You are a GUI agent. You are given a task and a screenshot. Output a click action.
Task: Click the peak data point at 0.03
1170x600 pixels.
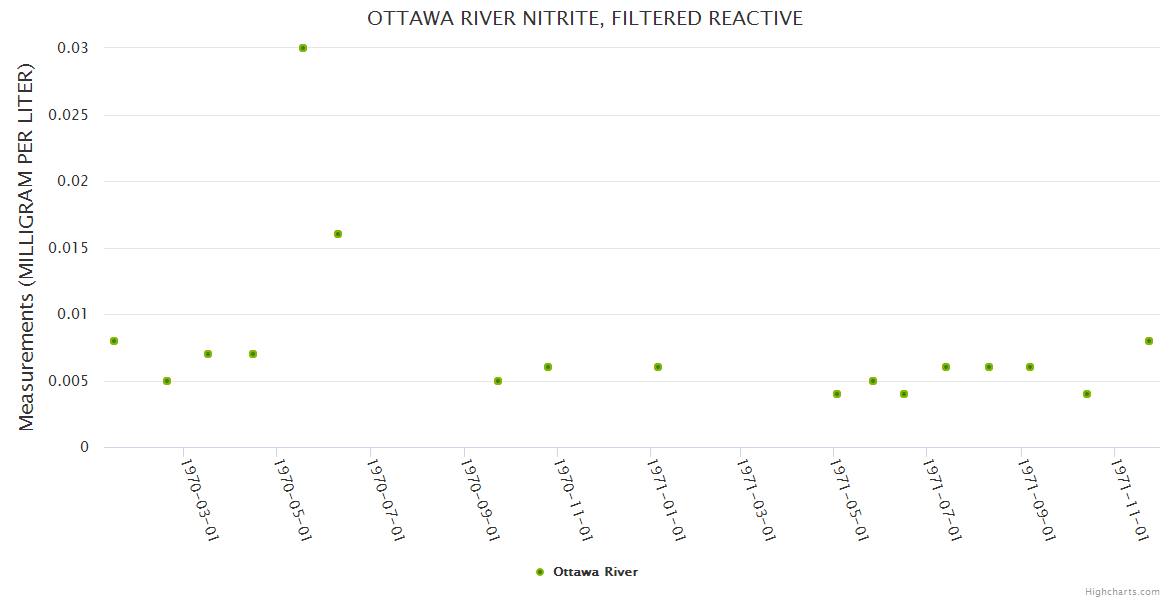tap(303, 48)
